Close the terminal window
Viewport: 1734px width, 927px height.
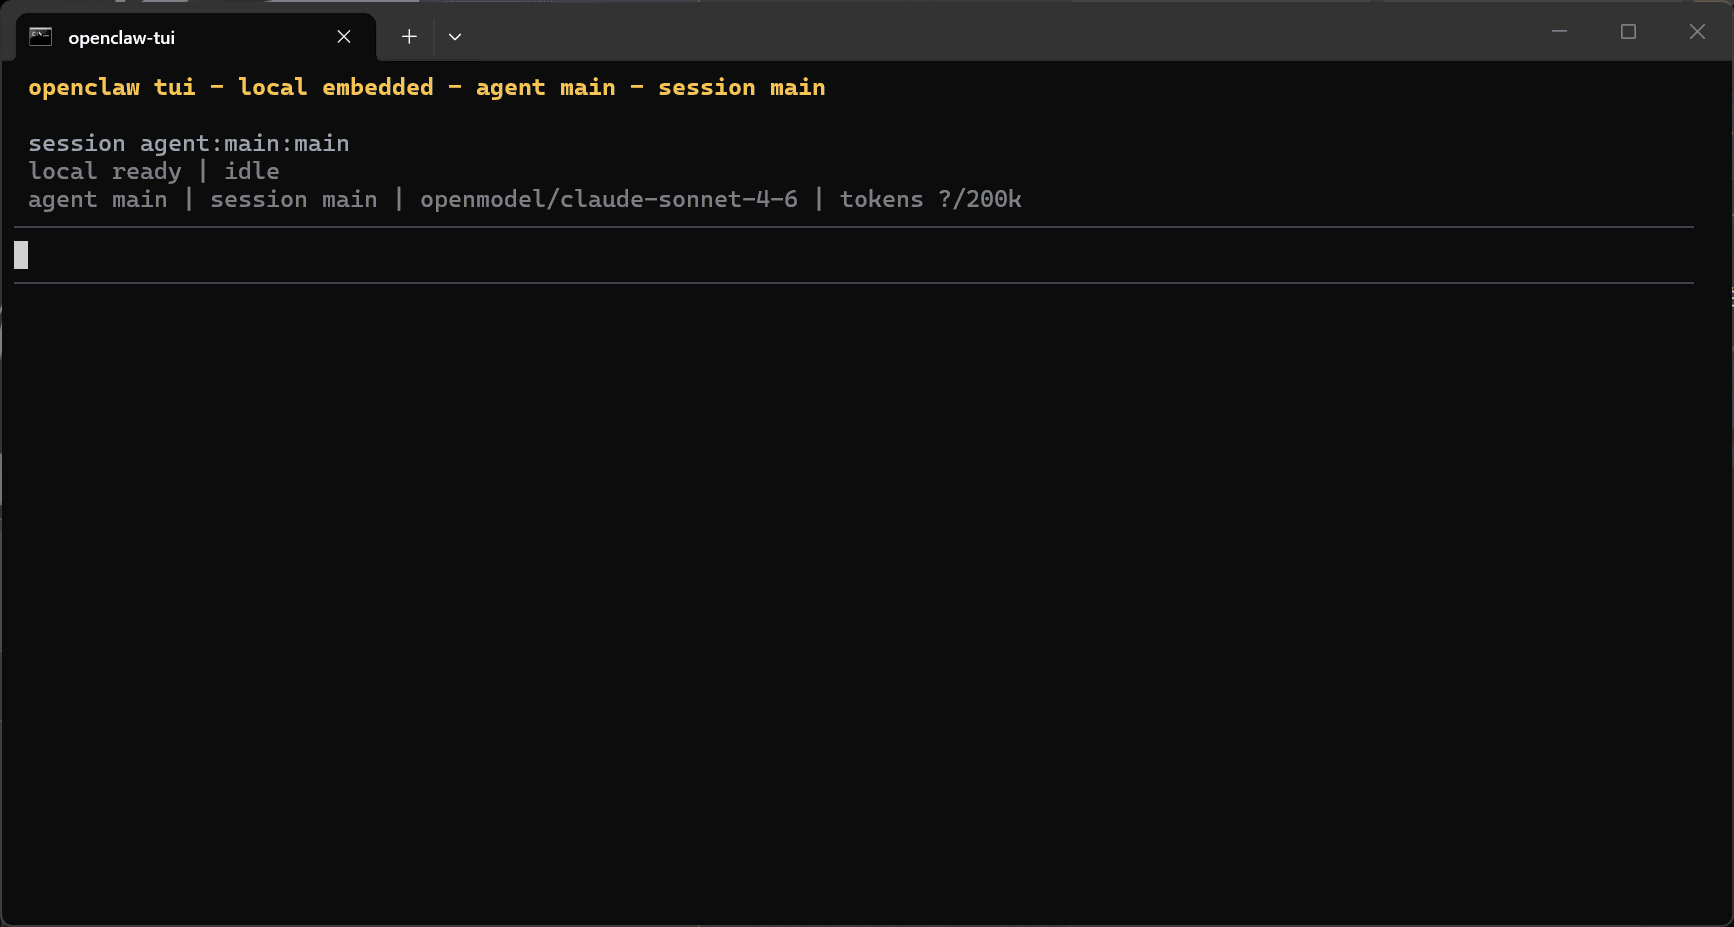point(1697,32)
